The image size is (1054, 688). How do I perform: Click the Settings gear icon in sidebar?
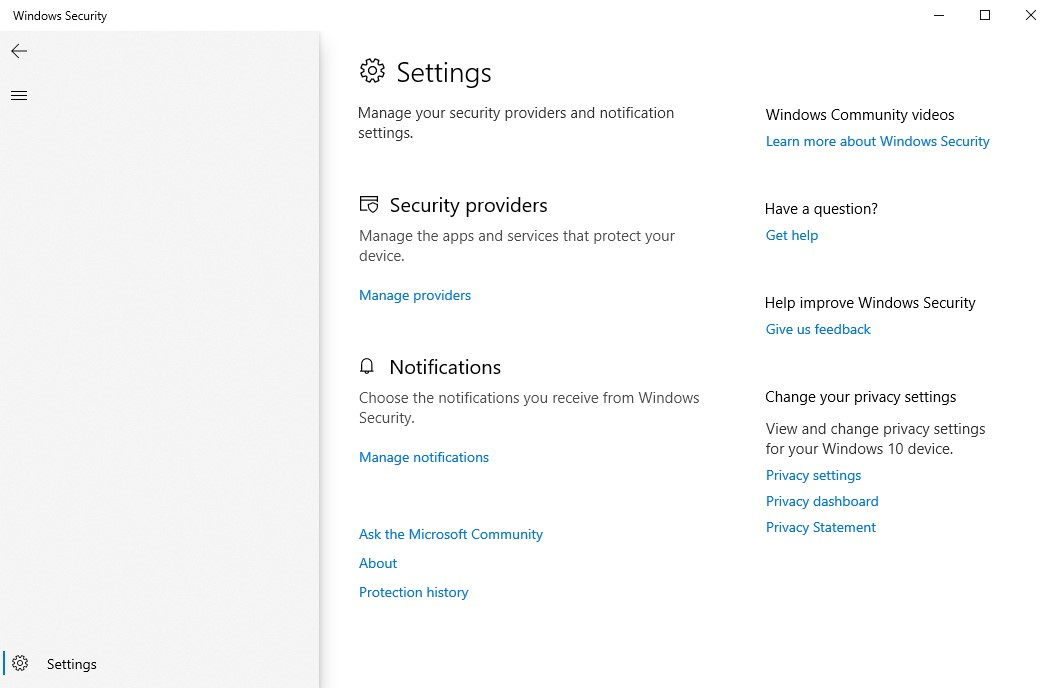(x=20, y=663)
